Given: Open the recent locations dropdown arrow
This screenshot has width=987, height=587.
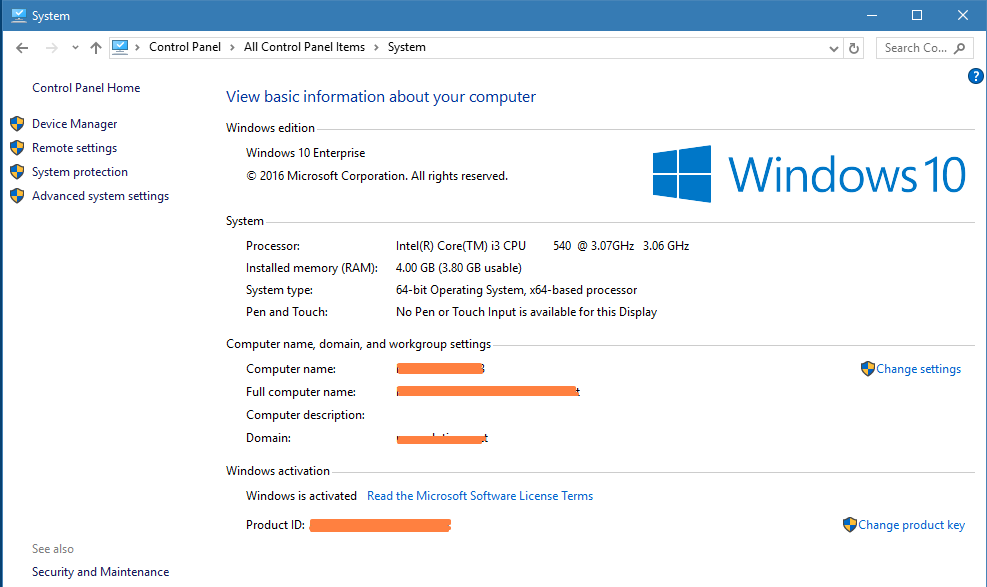Looking at the screenshot, I should point(75,47).
